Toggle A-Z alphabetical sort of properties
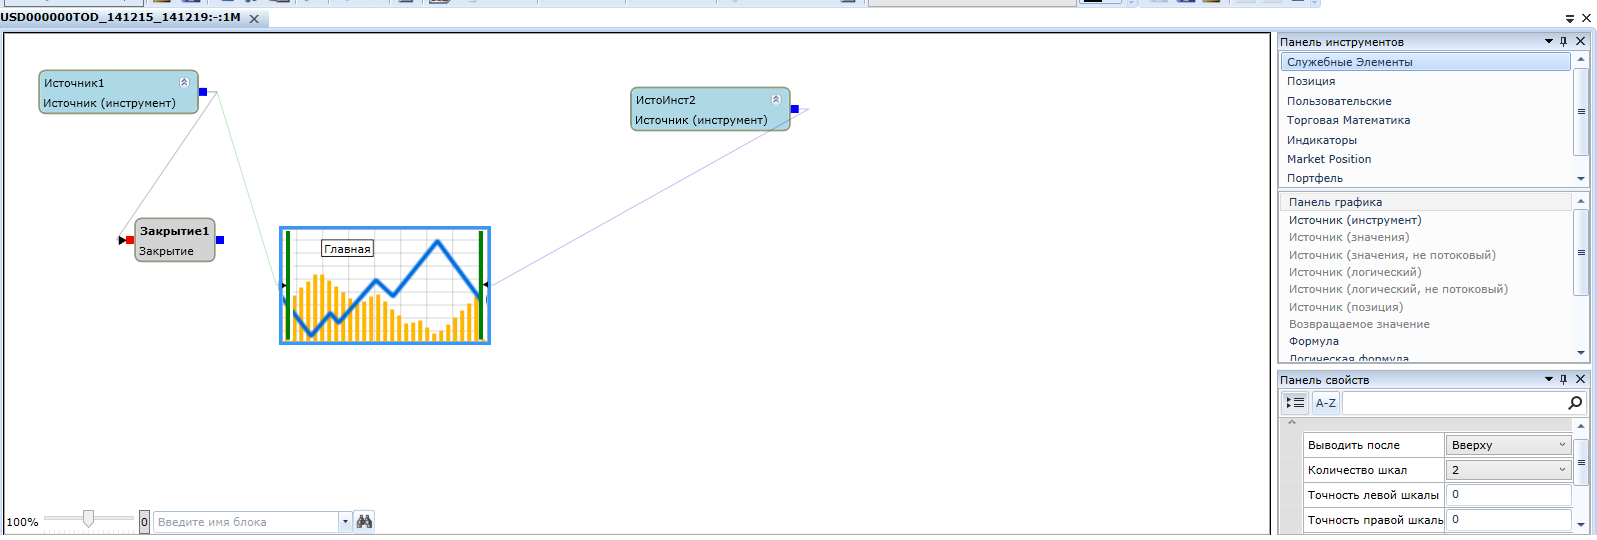Screen dimensions: 1597x540 1326,403
